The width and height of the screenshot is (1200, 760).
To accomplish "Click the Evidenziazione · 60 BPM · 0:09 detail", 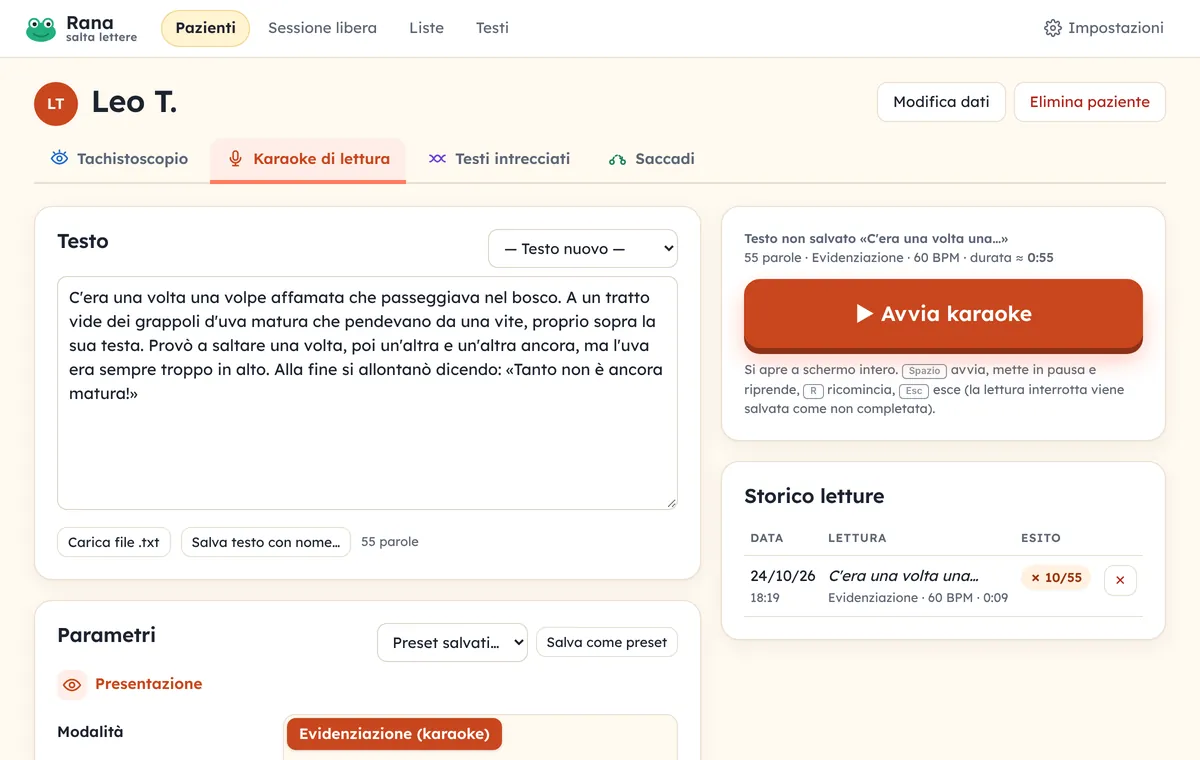I will click(x=918, y=598).
